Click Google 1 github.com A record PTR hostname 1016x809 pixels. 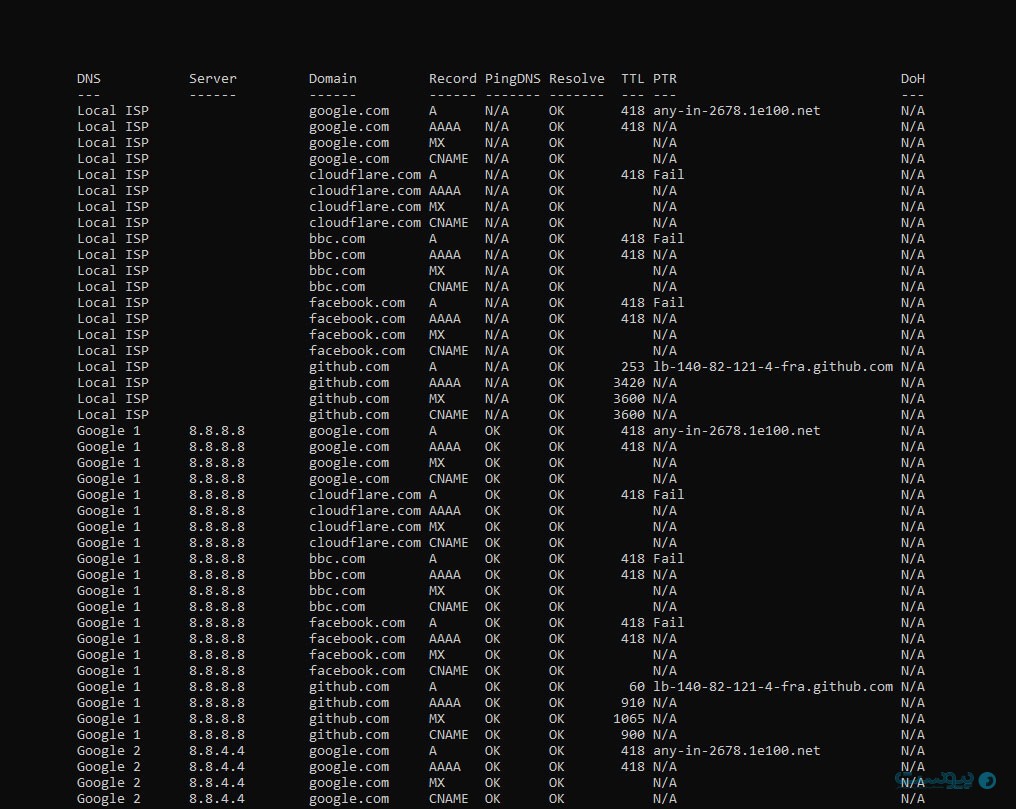click(x=772, y=687)
